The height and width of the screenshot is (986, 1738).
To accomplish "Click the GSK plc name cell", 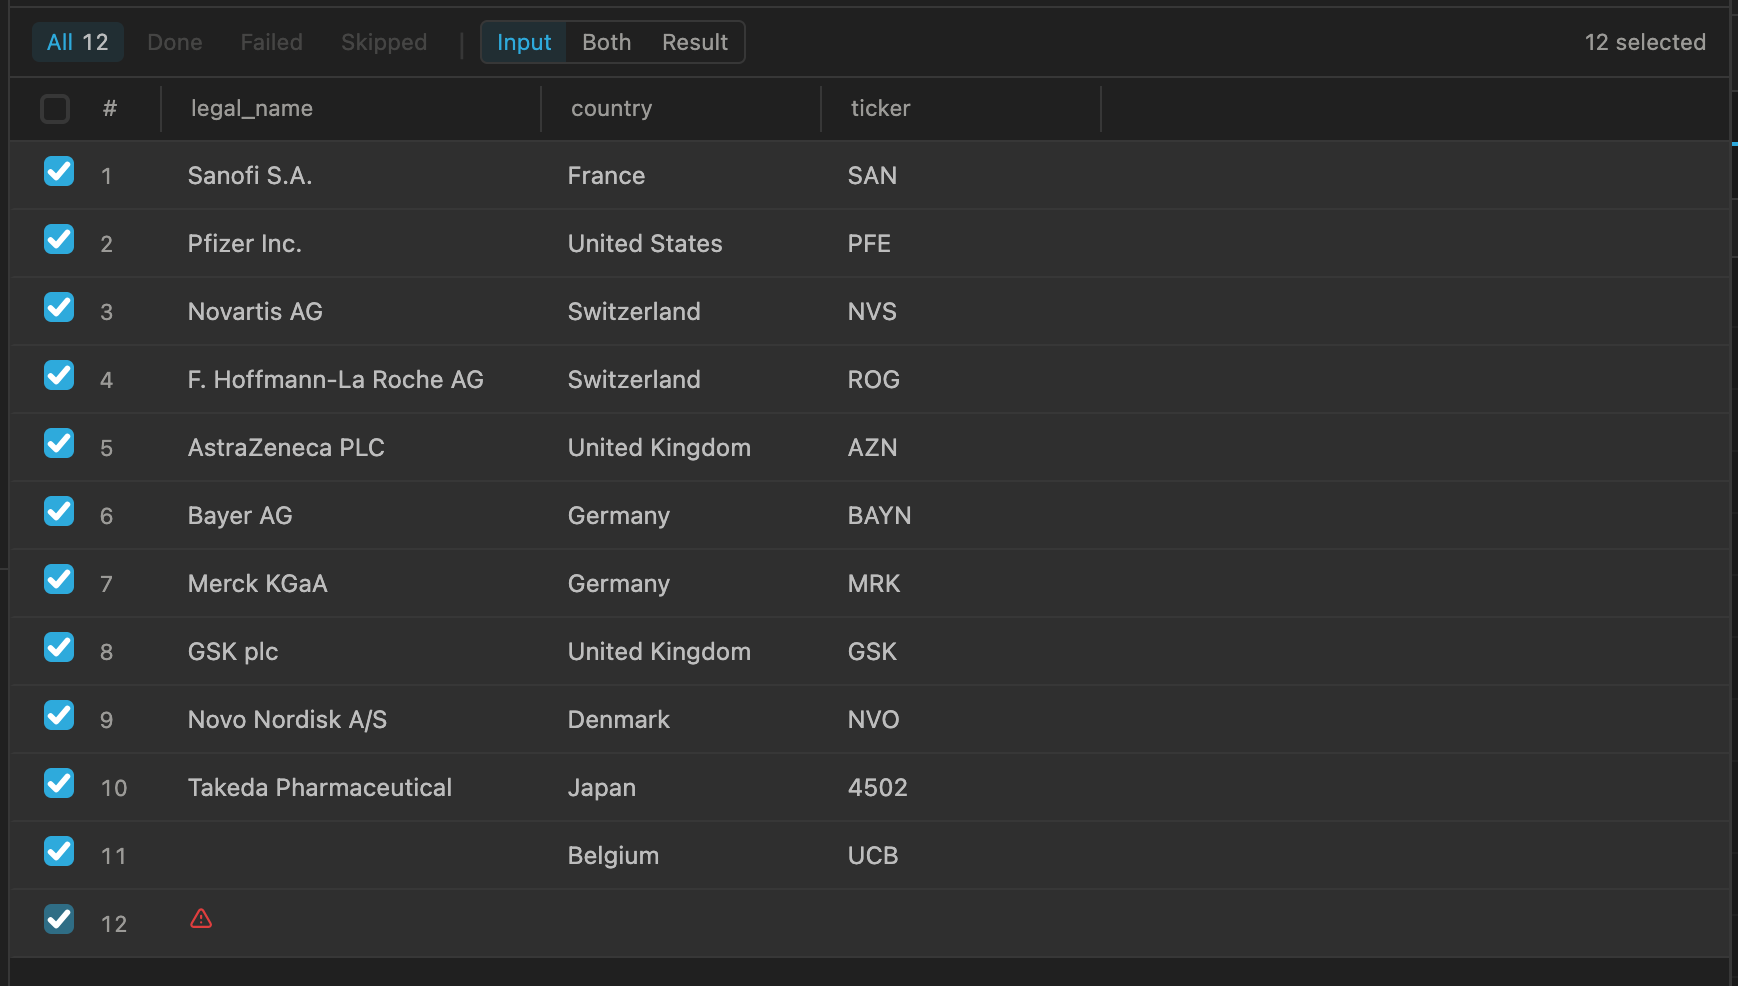I will click(x=233, y=652).
